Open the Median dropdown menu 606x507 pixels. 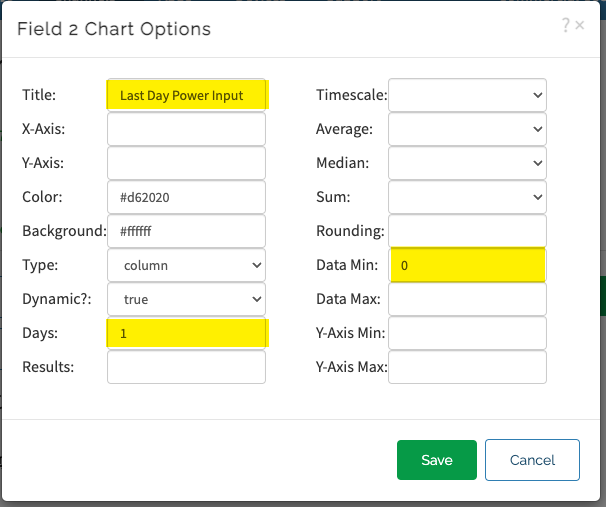coord(467,163)
